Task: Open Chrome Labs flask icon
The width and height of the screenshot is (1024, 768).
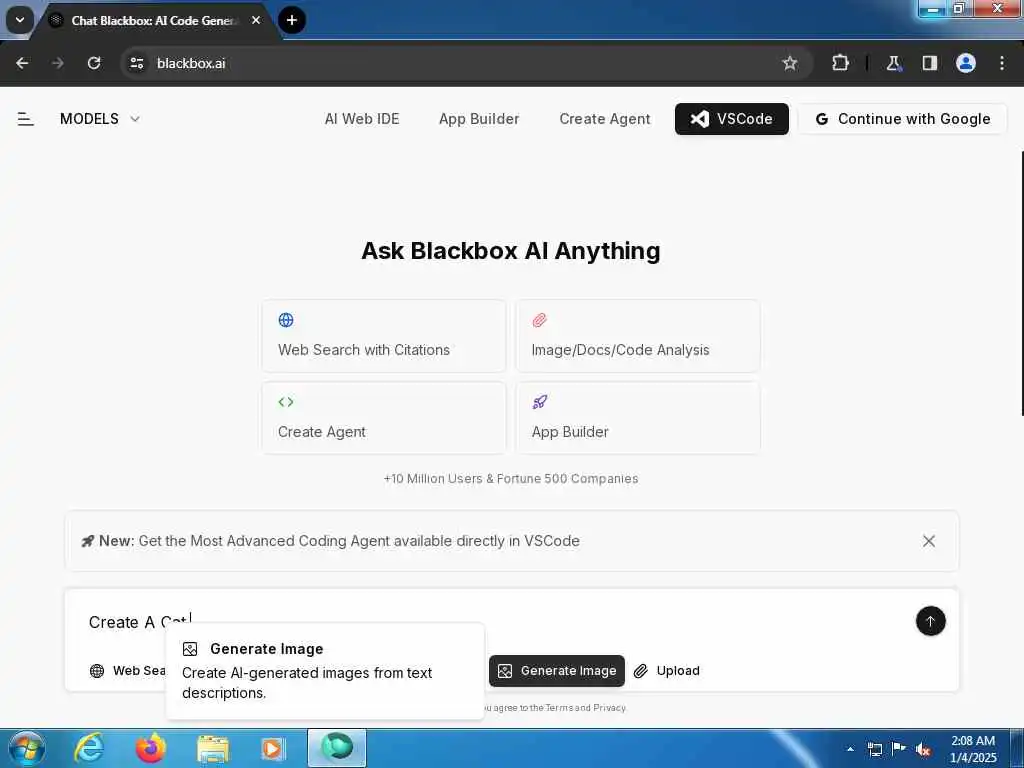Action: click(x=893, y=63)
